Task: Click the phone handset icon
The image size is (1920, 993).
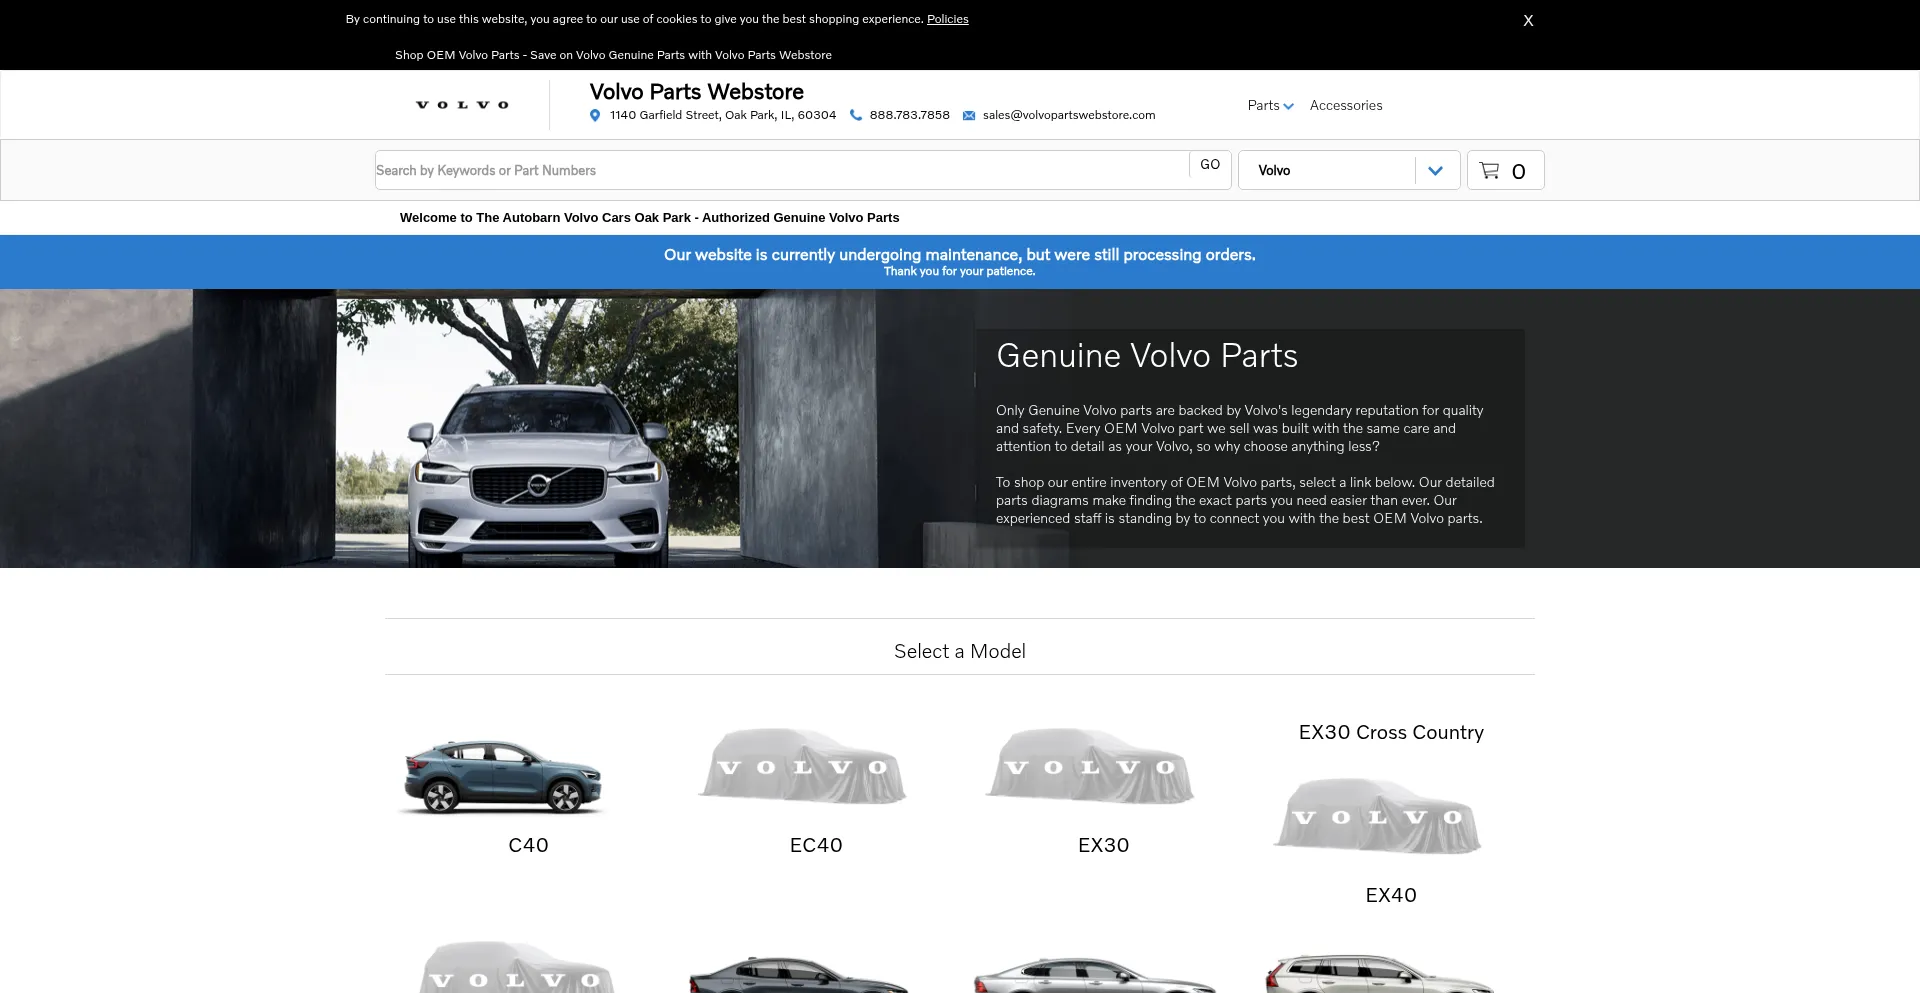Action: tap(856, 115)
